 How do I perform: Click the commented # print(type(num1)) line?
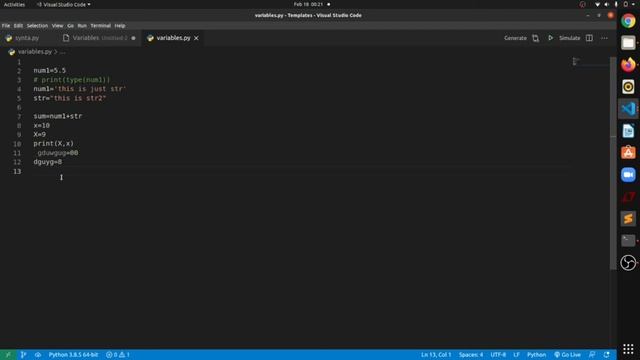pyautogui.click(x=71, y=80)
